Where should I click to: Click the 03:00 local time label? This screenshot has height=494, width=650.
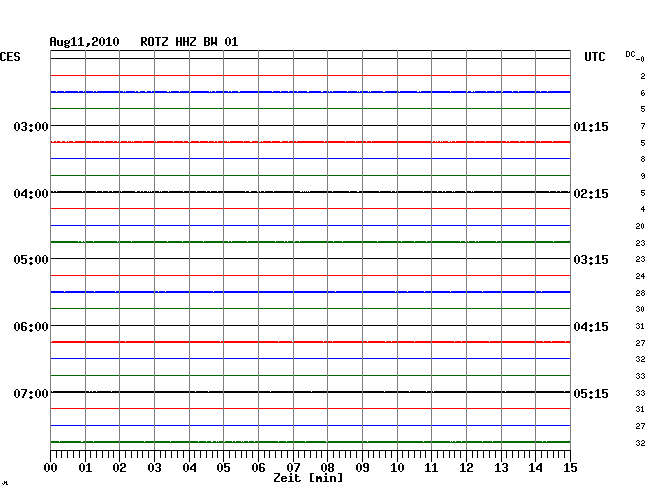tap(31, 126)
